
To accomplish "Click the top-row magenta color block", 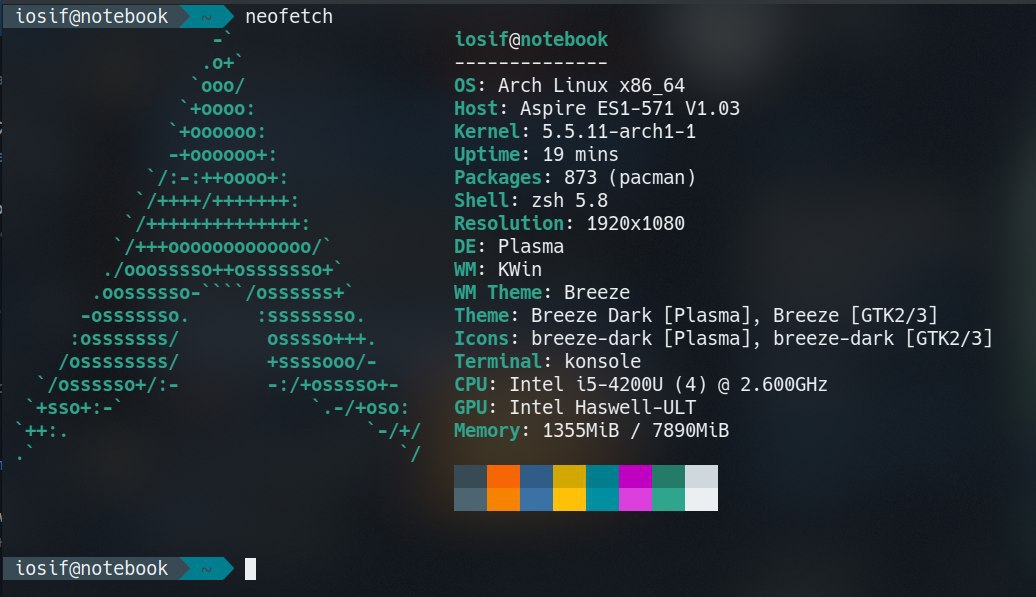I will (636, 476).
